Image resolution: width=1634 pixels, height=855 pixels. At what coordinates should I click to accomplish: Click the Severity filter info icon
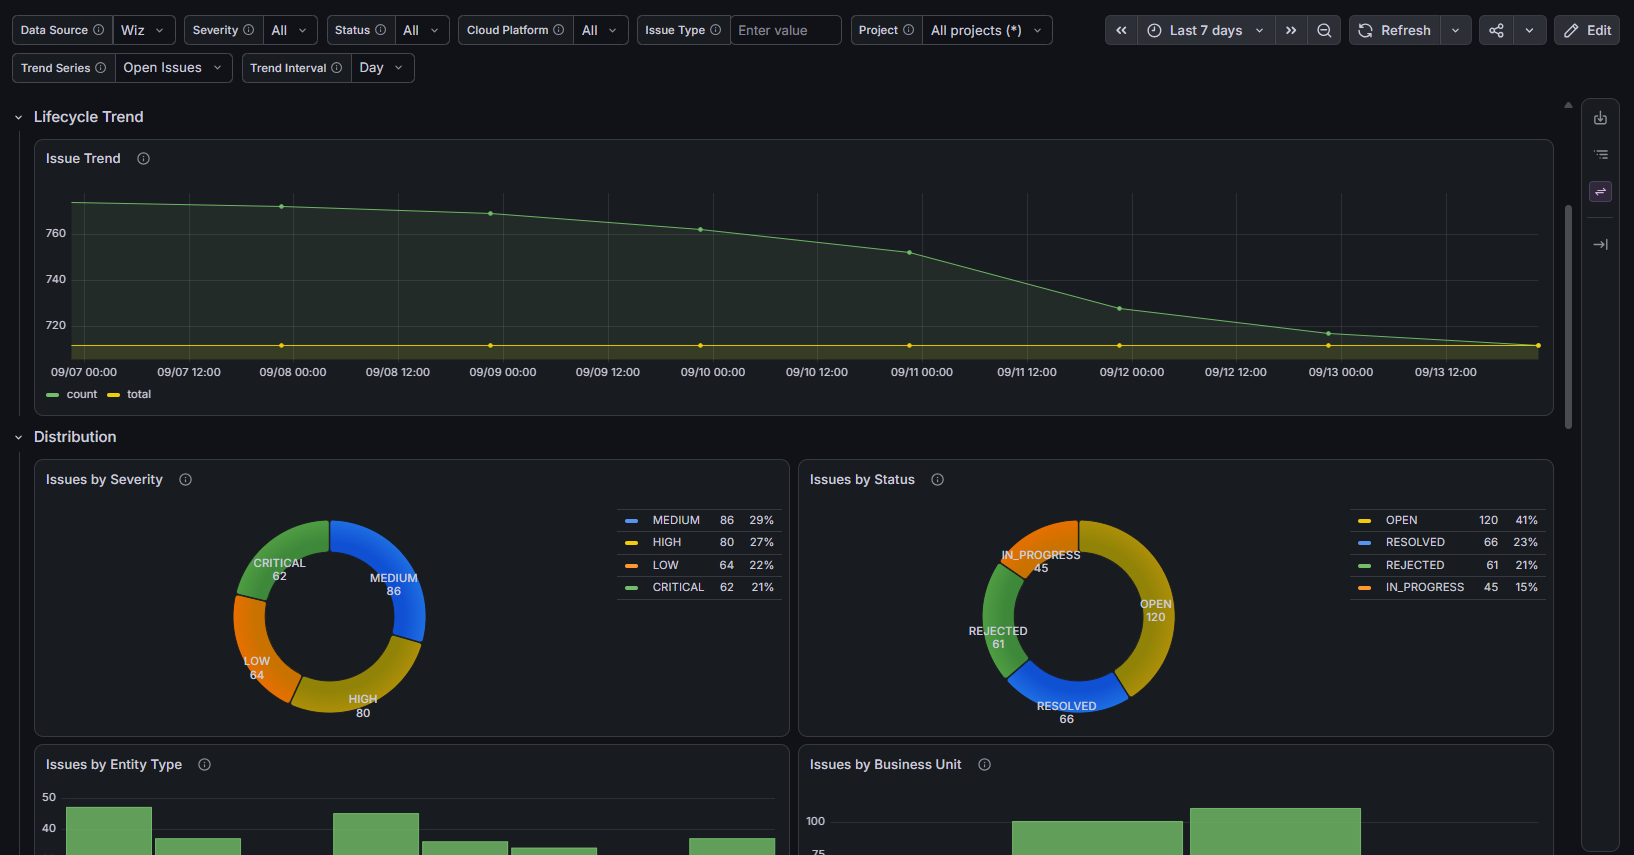click(x=249, y=30)
